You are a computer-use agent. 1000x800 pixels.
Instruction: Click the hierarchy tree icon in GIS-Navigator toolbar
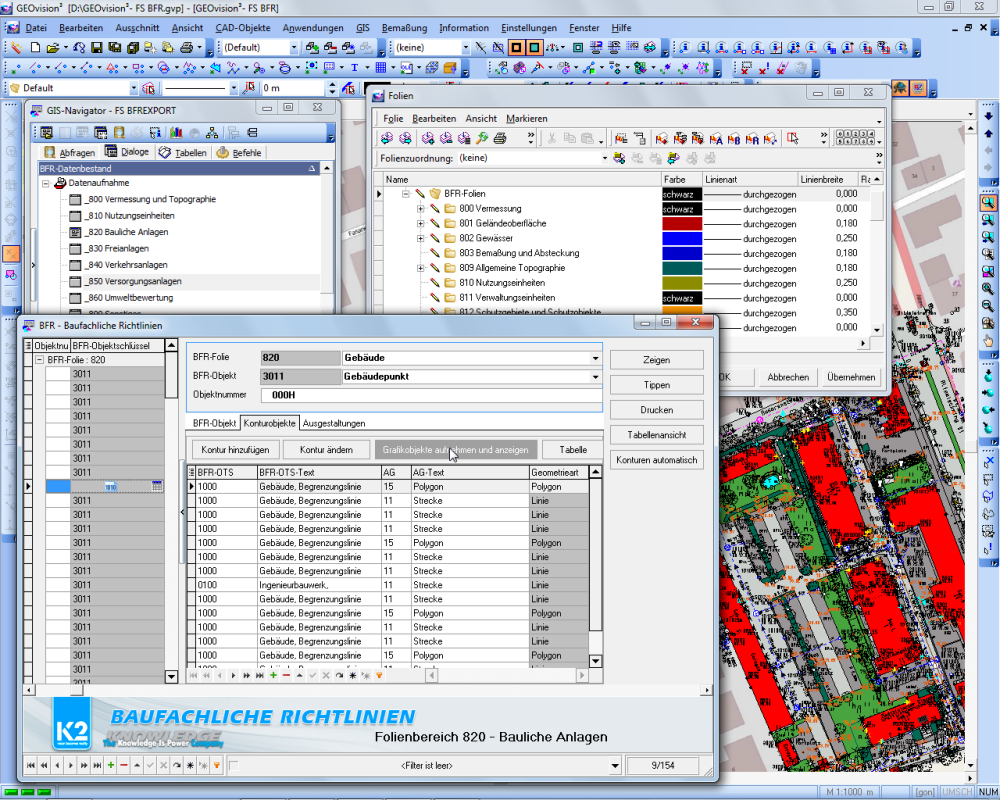(x=212, y=133)
